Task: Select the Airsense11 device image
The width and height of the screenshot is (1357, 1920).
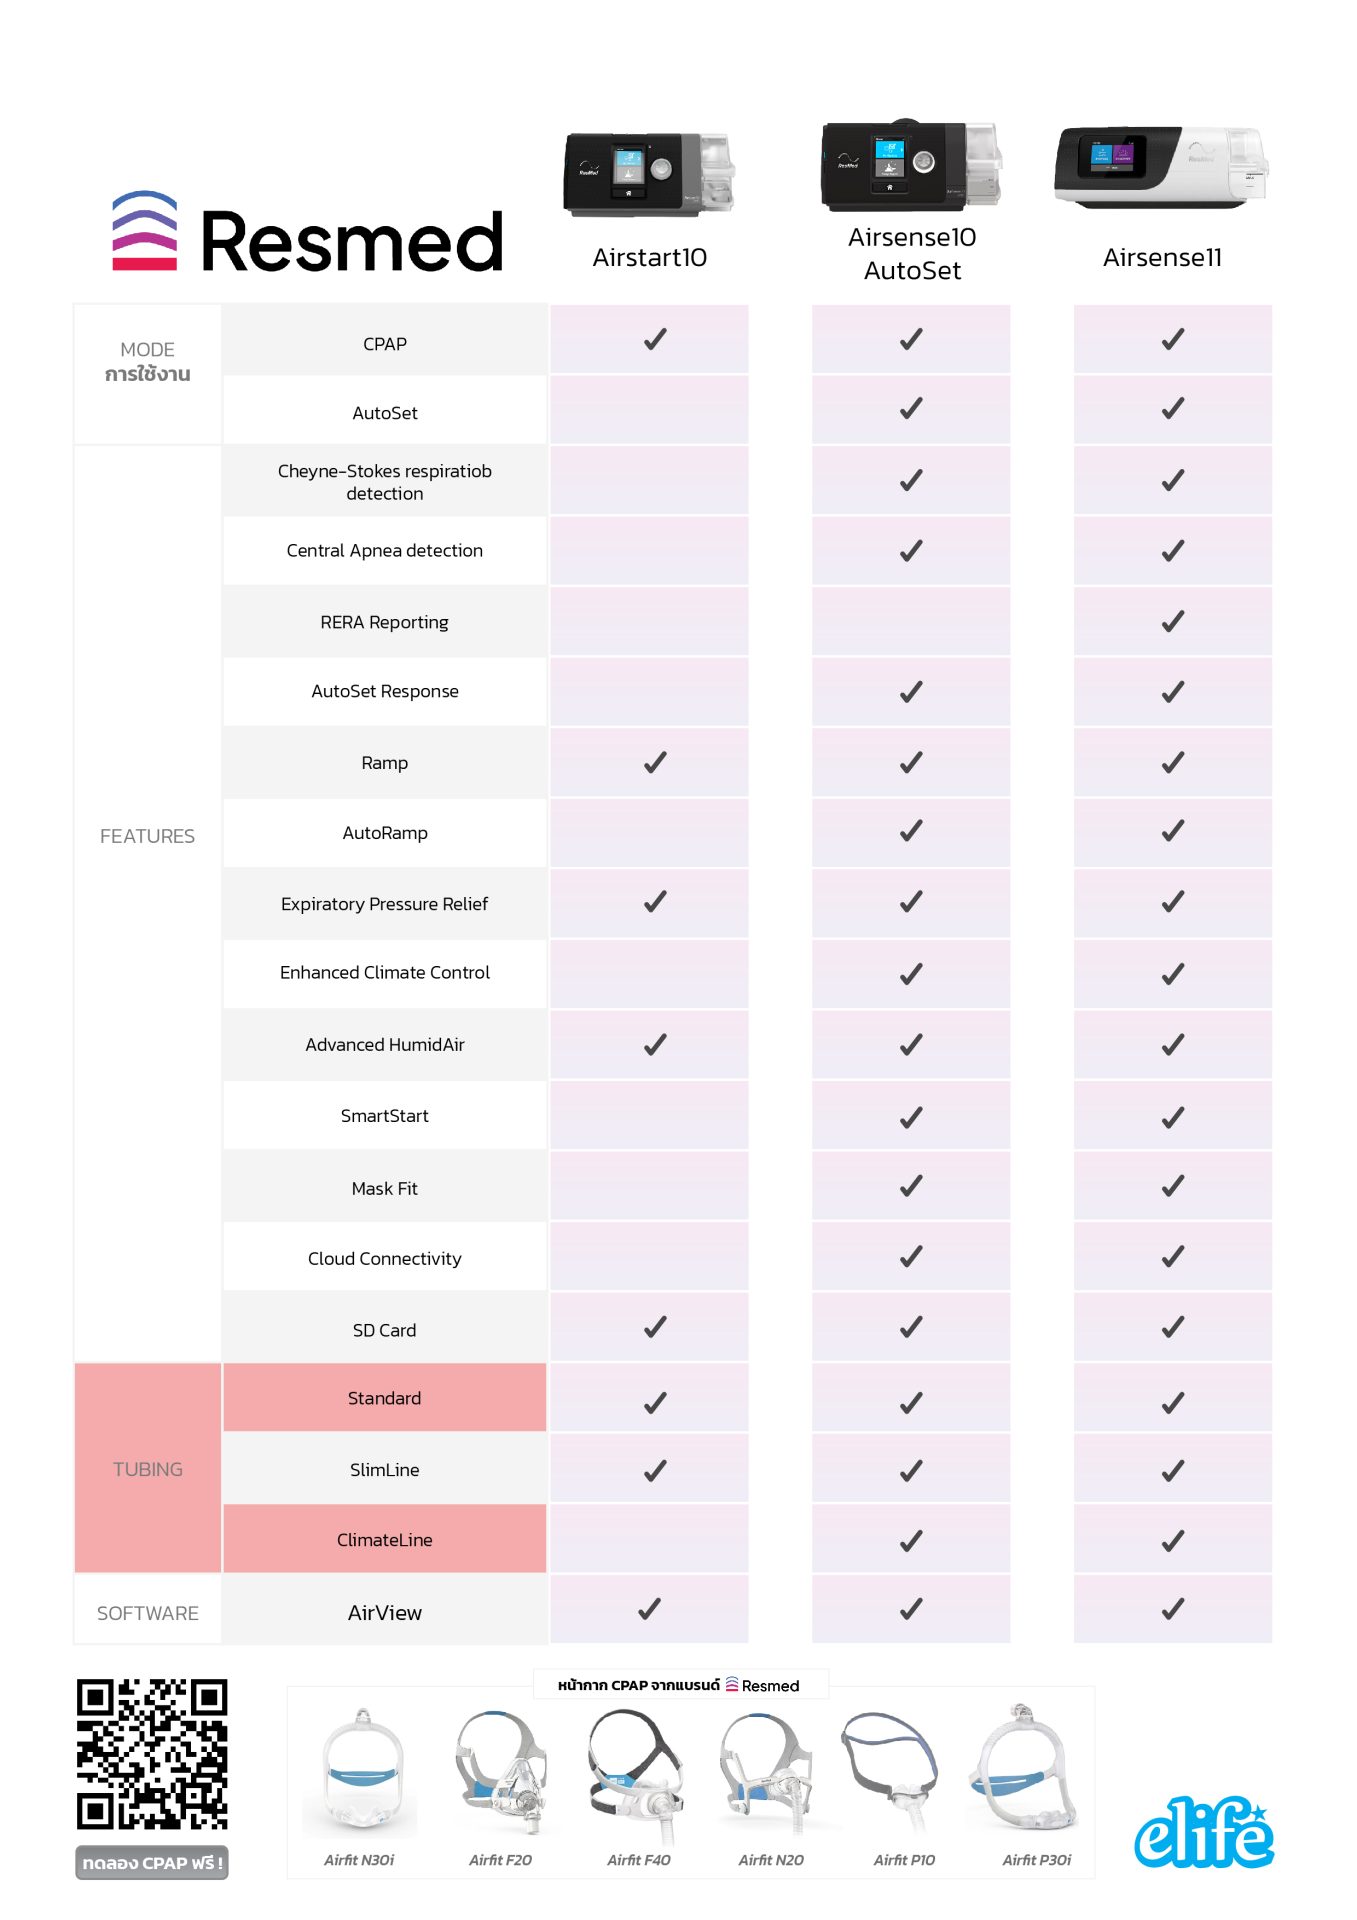Action: coord(1161,168)
